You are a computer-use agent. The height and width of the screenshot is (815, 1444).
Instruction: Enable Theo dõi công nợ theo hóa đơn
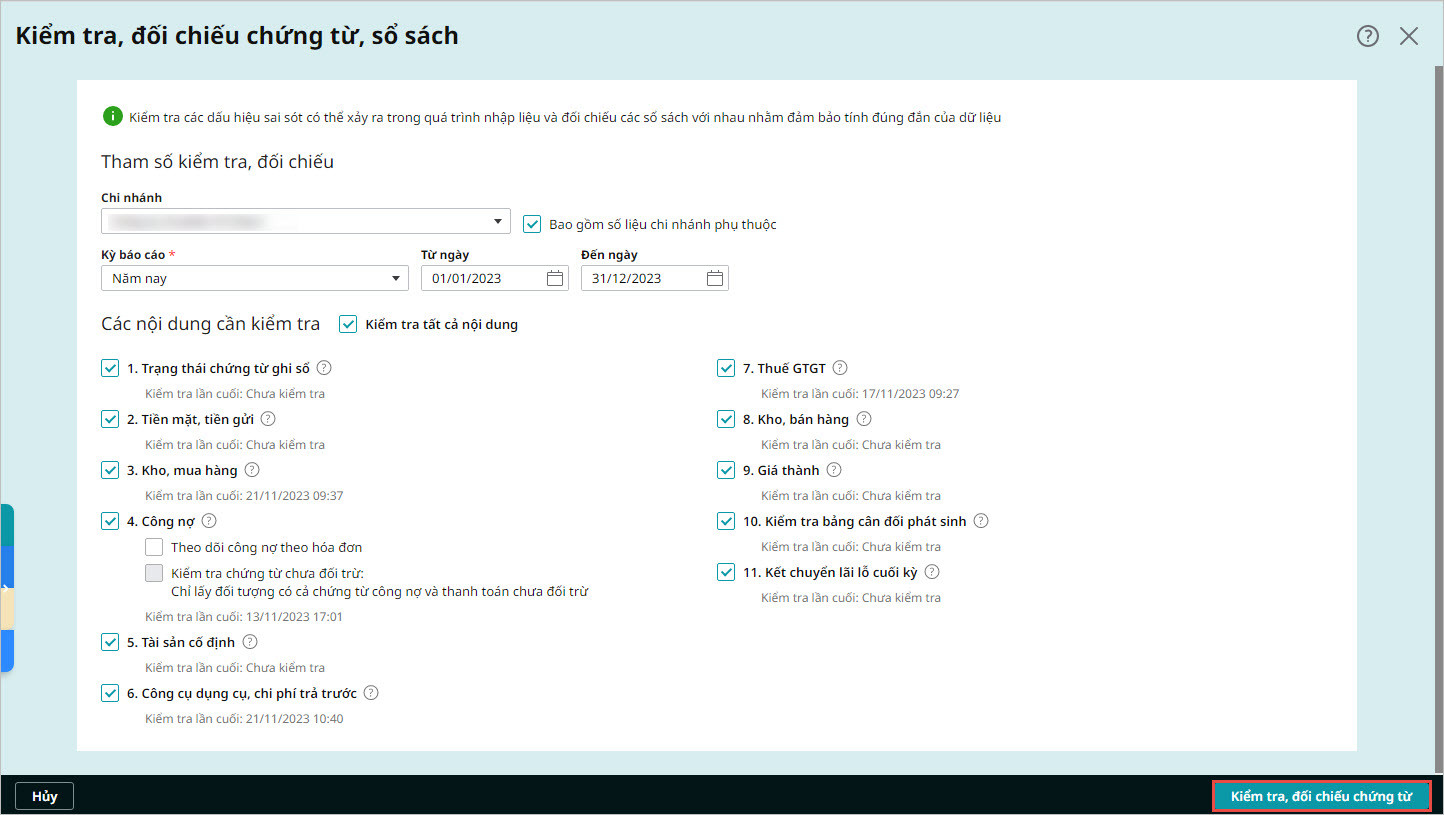[x=154, y=547]
